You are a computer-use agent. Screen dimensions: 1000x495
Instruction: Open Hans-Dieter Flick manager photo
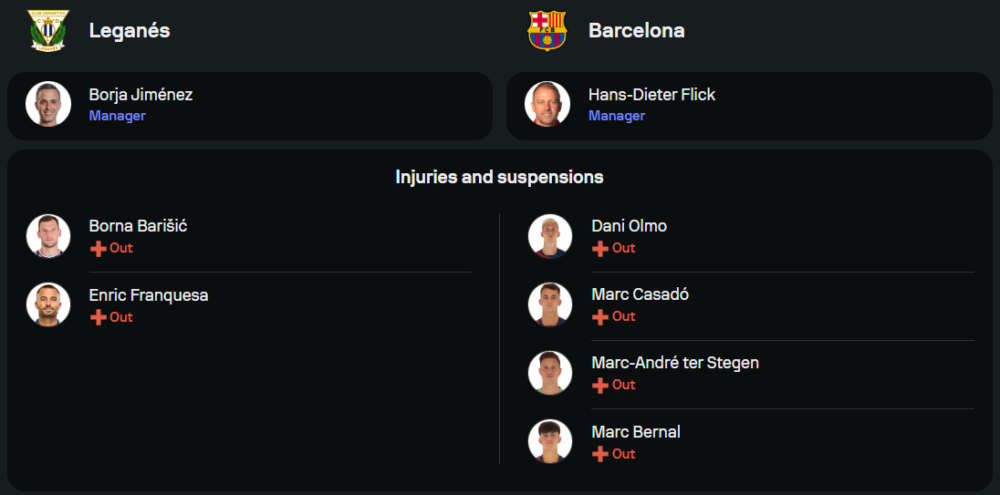coord(547,104)
